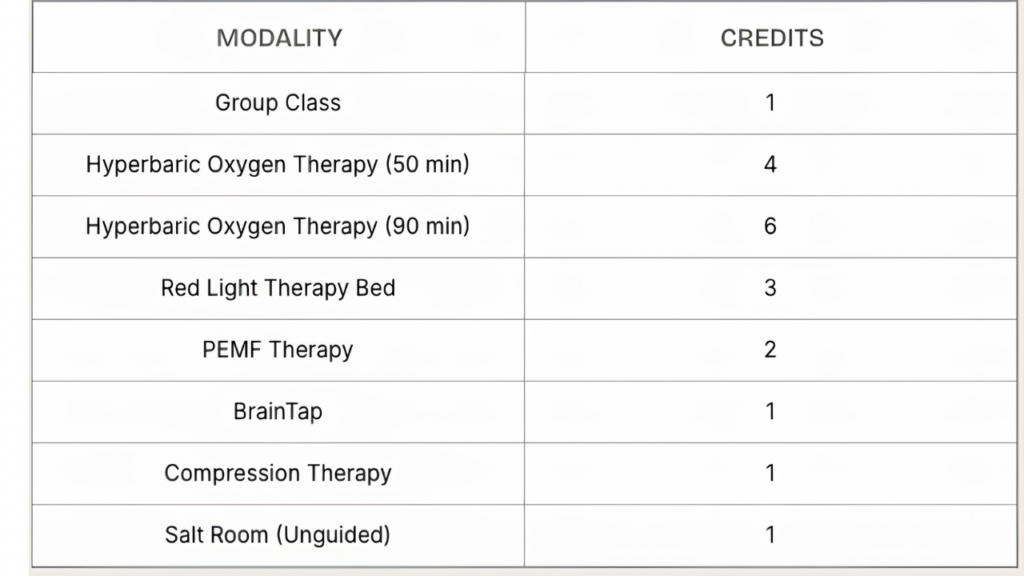Click credits value for Group Class
Screen dimensions: 1024x576
(771, 103)
